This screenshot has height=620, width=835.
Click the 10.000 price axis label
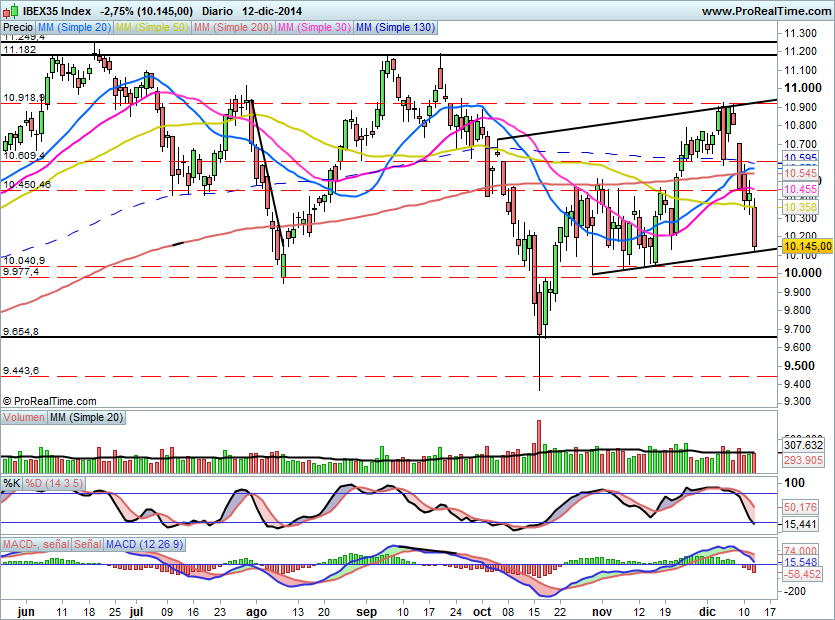click(x=803, y=273)
